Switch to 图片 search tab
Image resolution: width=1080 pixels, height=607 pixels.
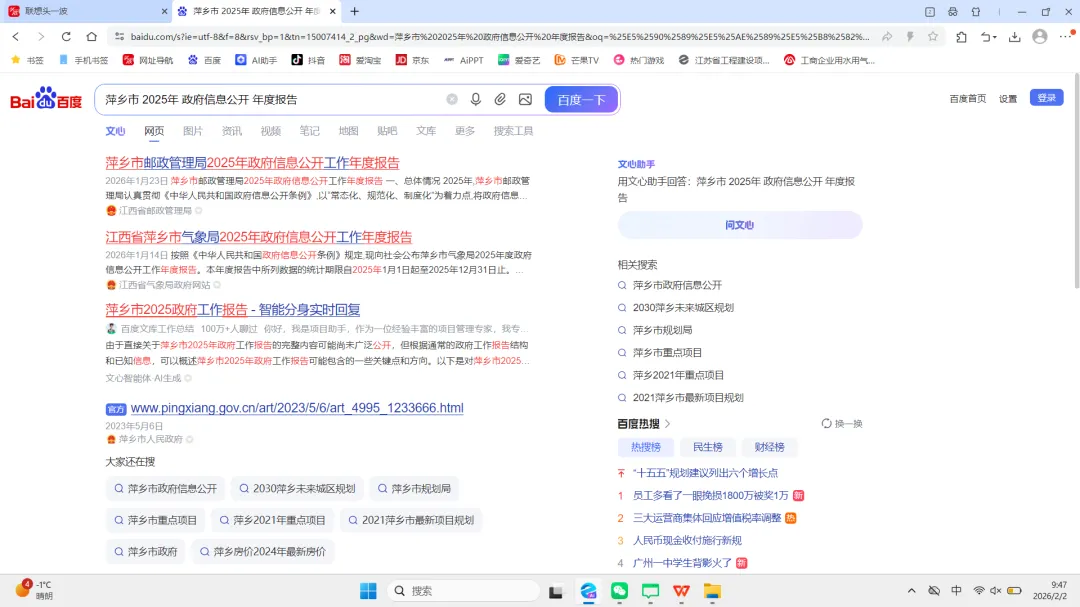coord(193,131)
